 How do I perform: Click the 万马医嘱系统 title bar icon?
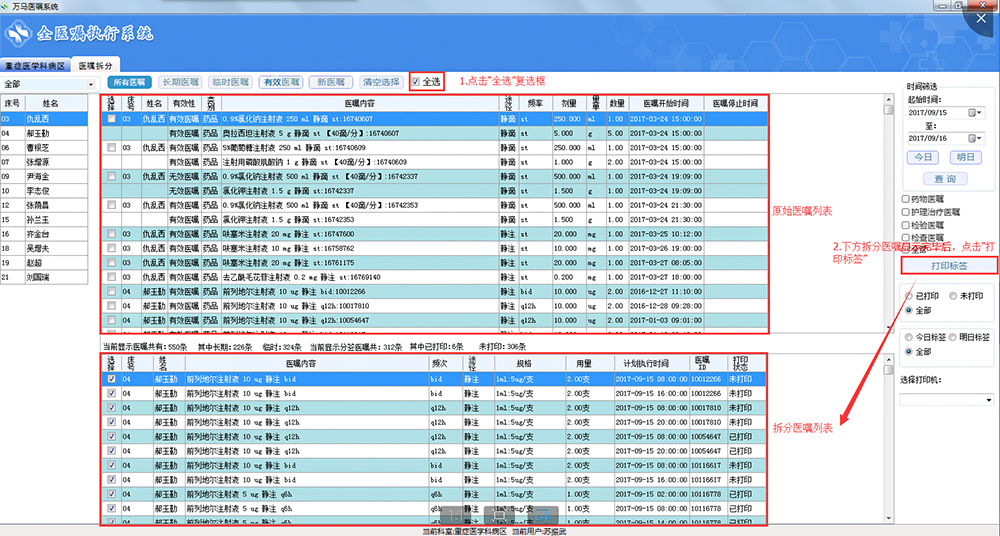[x=7, y=6]
